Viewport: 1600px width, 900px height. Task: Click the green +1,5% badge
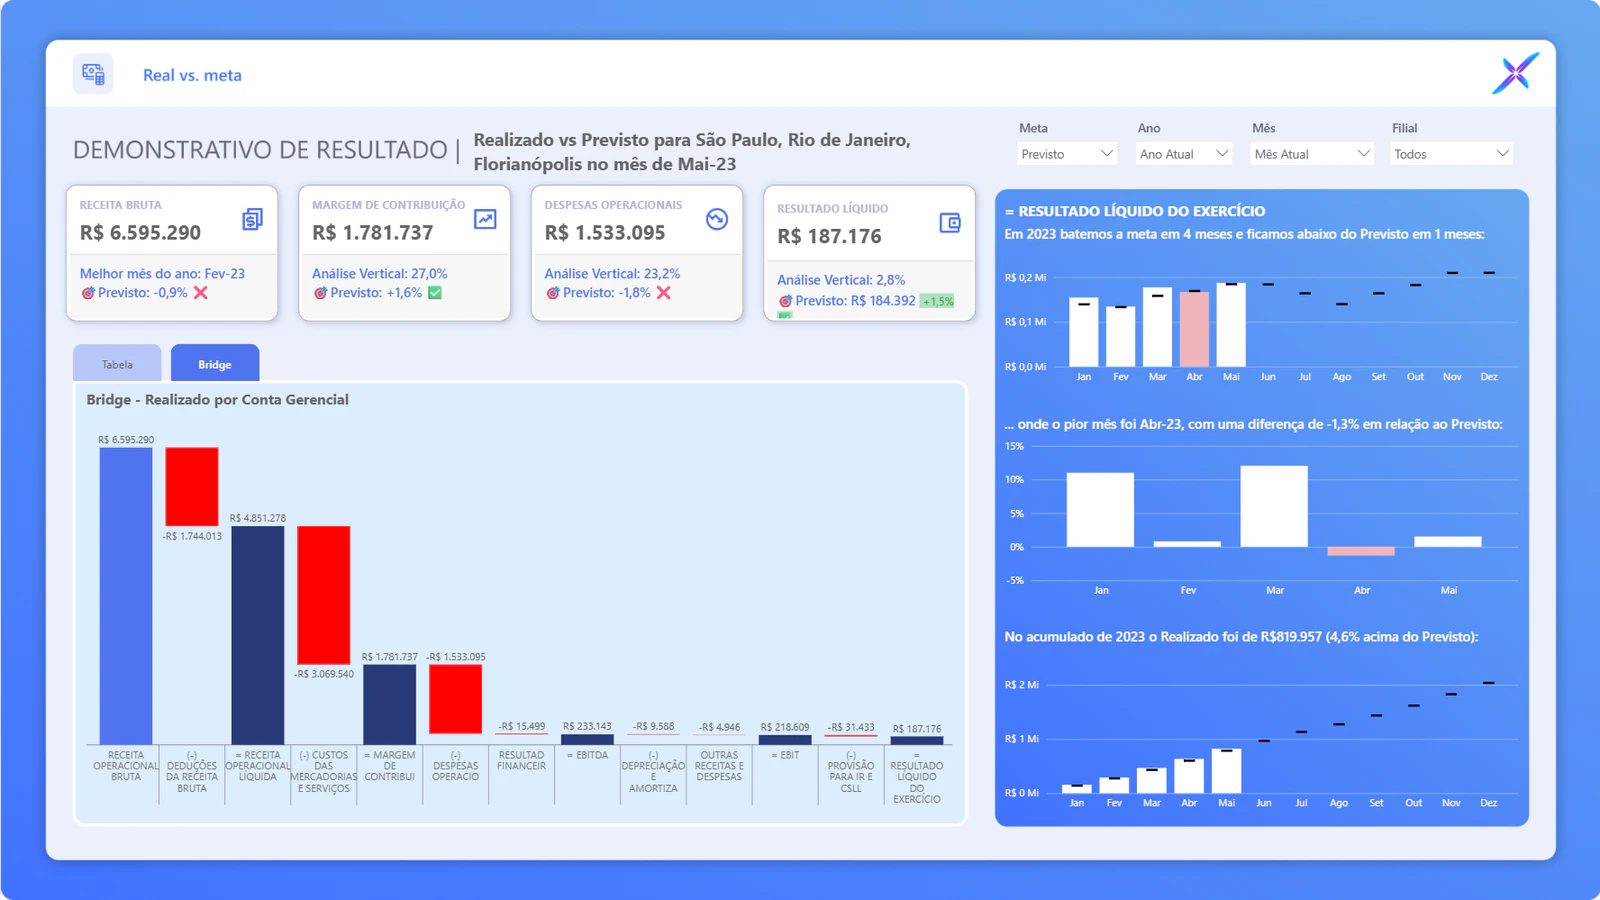pos(937,301)
